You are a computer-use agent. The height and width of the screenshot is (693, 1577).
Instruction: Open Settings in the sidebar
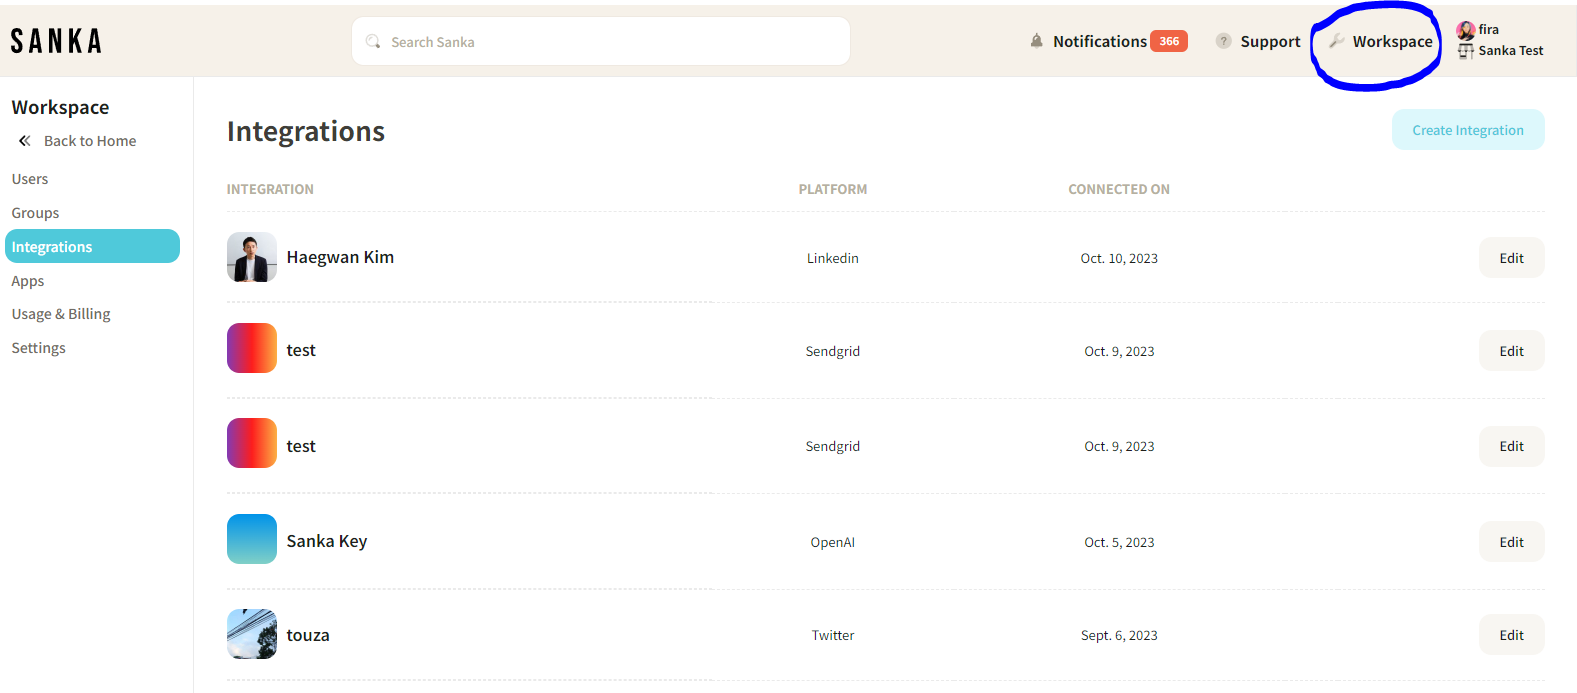click(39, 348)
